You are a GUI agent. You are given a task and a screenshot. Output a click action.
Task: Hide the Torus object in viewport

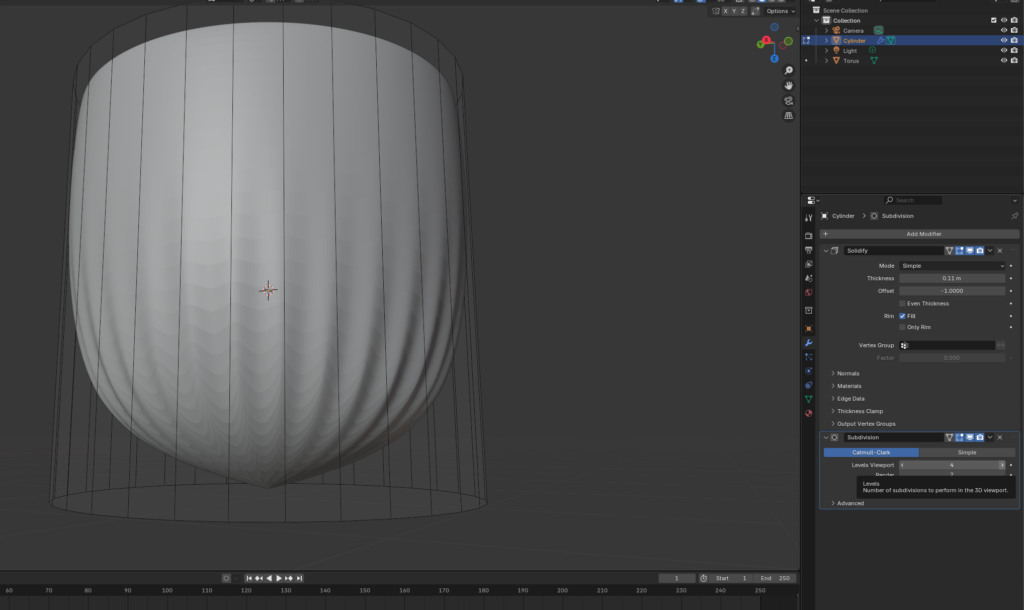click(x=1003, y=60)
